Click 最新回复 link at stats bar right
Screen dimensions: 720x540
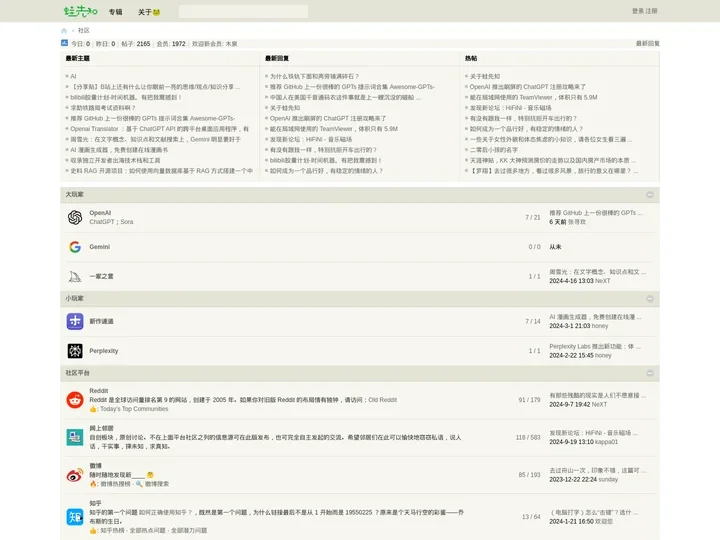pyautogui.click(x=647, y=44)
